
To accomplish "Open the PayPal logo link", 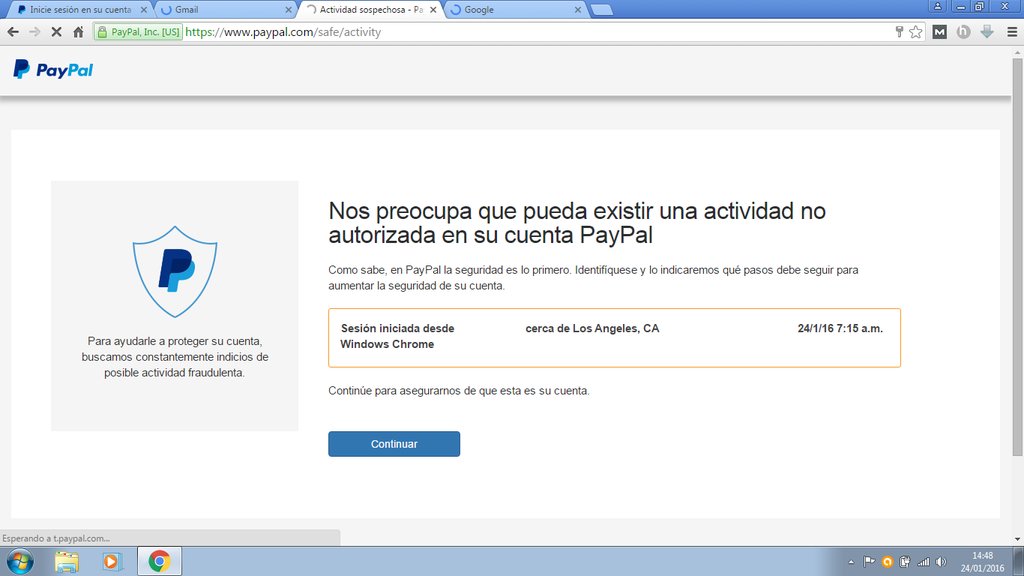I will pyautogui.click(x=53, y=70).
